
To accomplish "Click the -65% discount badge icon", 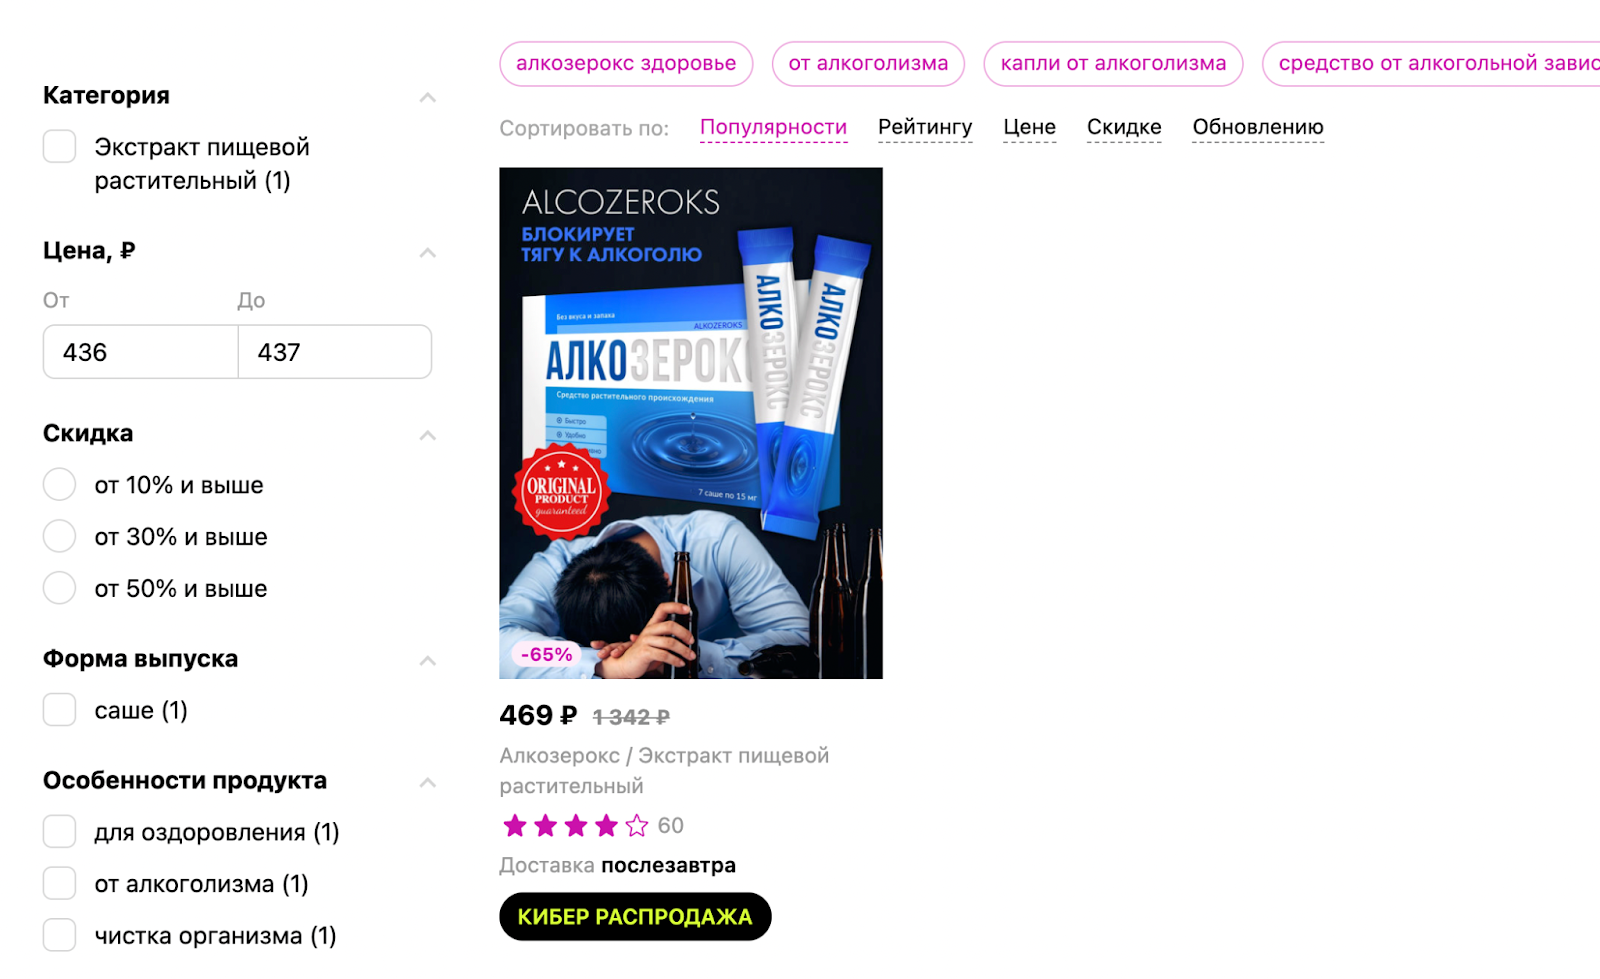I will (546, 655).
